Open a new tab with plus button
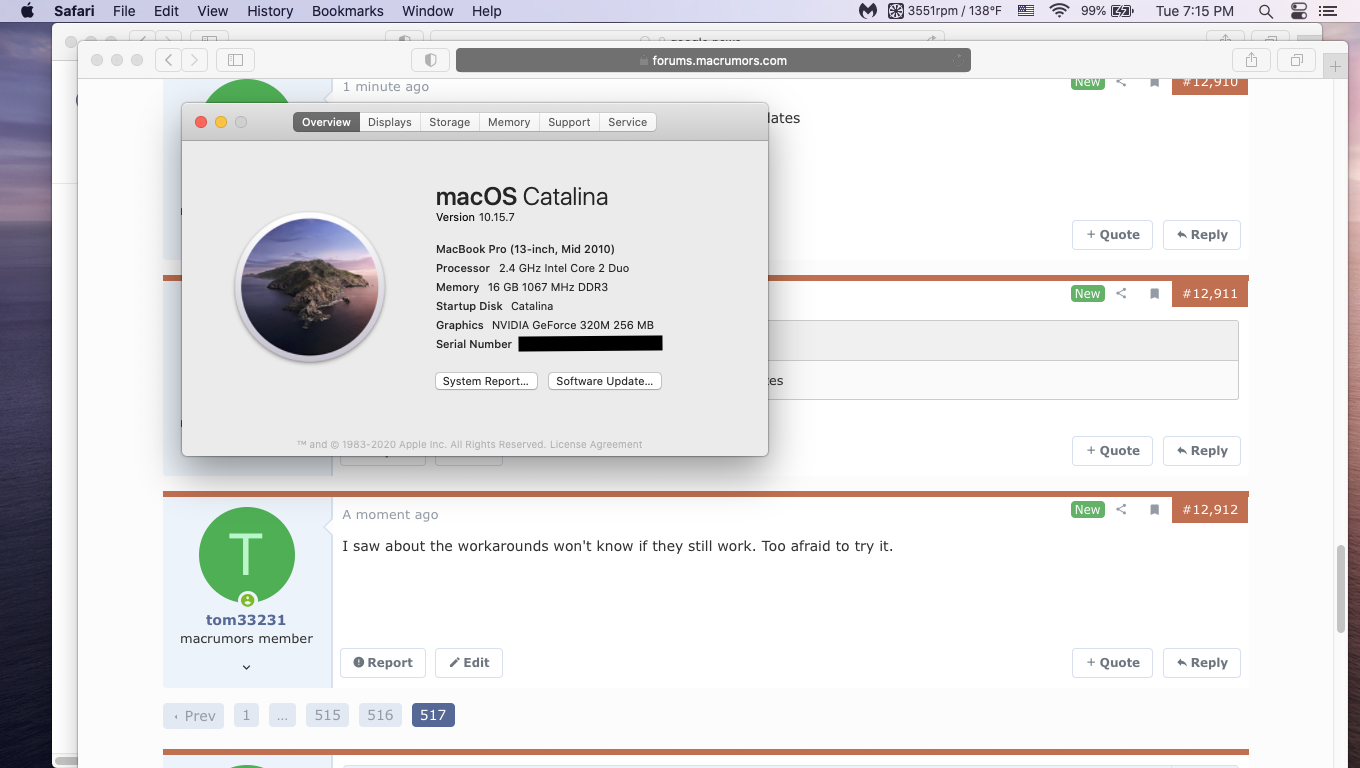The height and width of the screenshot is (768, 1360). [x=1335, y=66]
